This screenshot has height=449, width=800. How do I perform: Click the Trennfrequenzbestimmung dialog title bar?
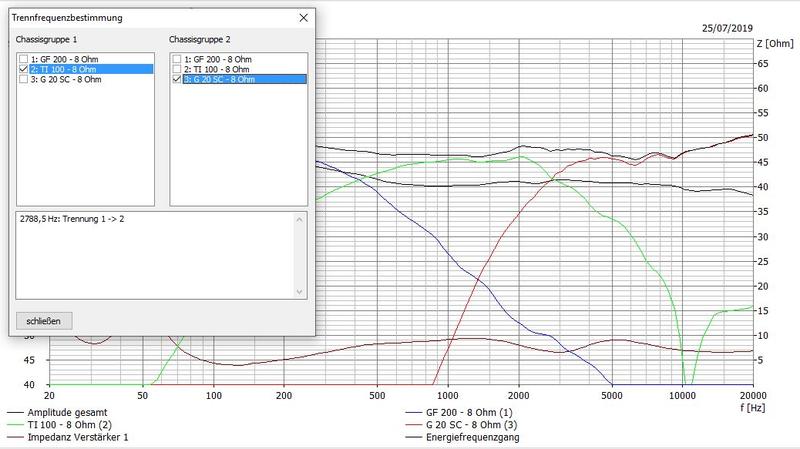[x=150, y=17]
